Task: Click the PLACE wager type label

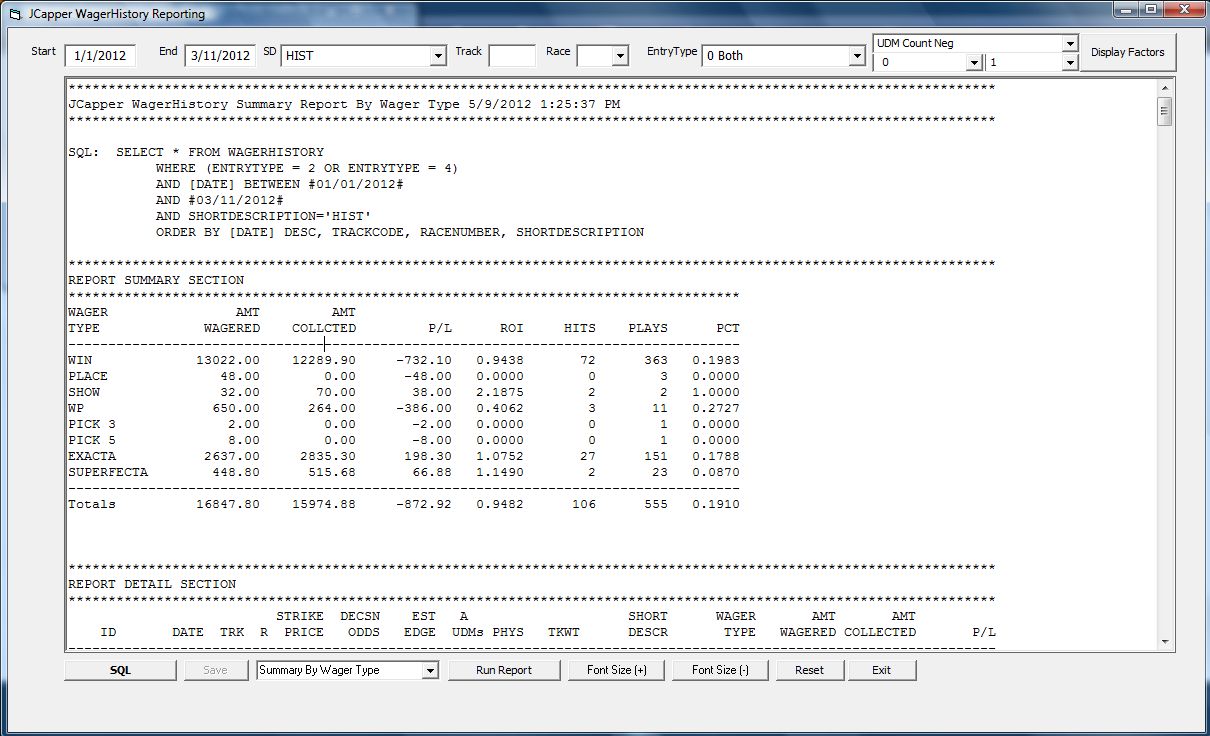Action: [88, 376]
